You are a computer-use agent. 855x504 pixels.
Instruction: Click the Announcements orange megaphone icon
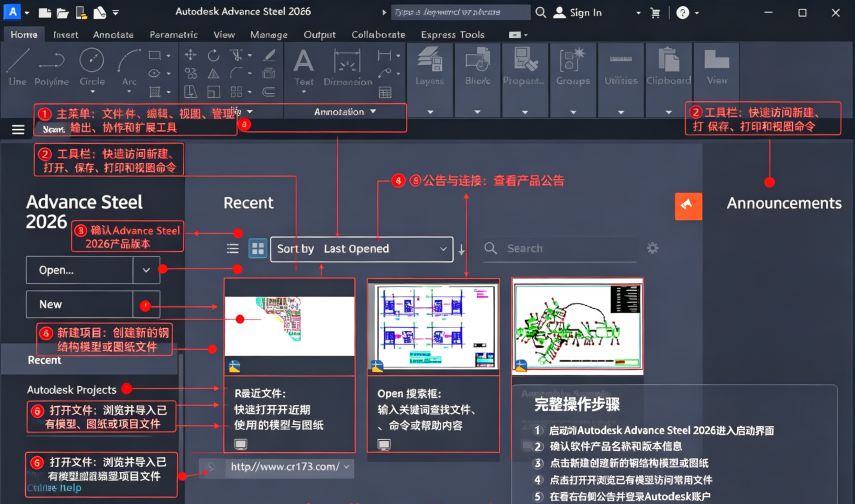click(x=688, y=206)
